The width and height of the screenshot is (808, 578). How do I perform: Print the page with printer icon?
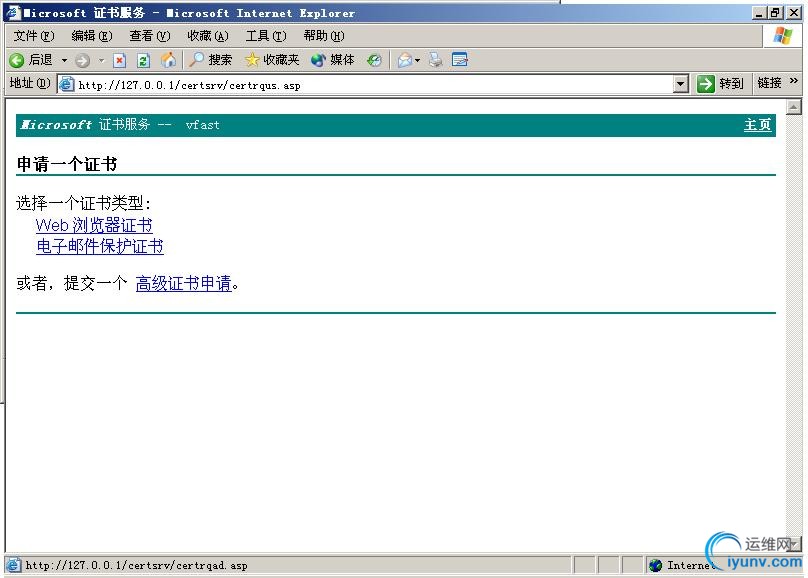tap(436, 60)
